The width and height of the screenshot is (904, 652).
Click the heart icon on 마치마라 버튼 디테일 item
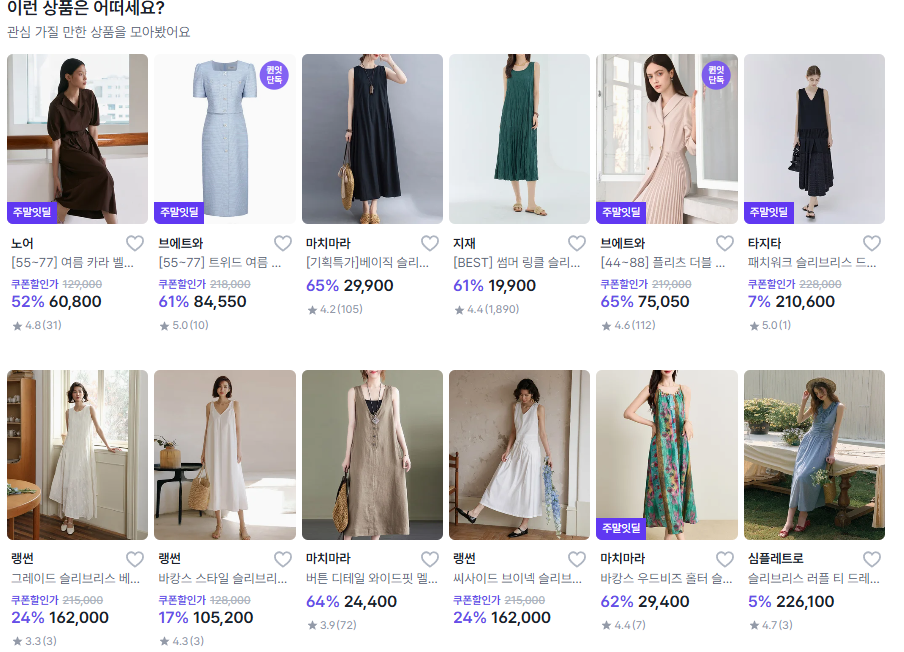pos(430,560)
